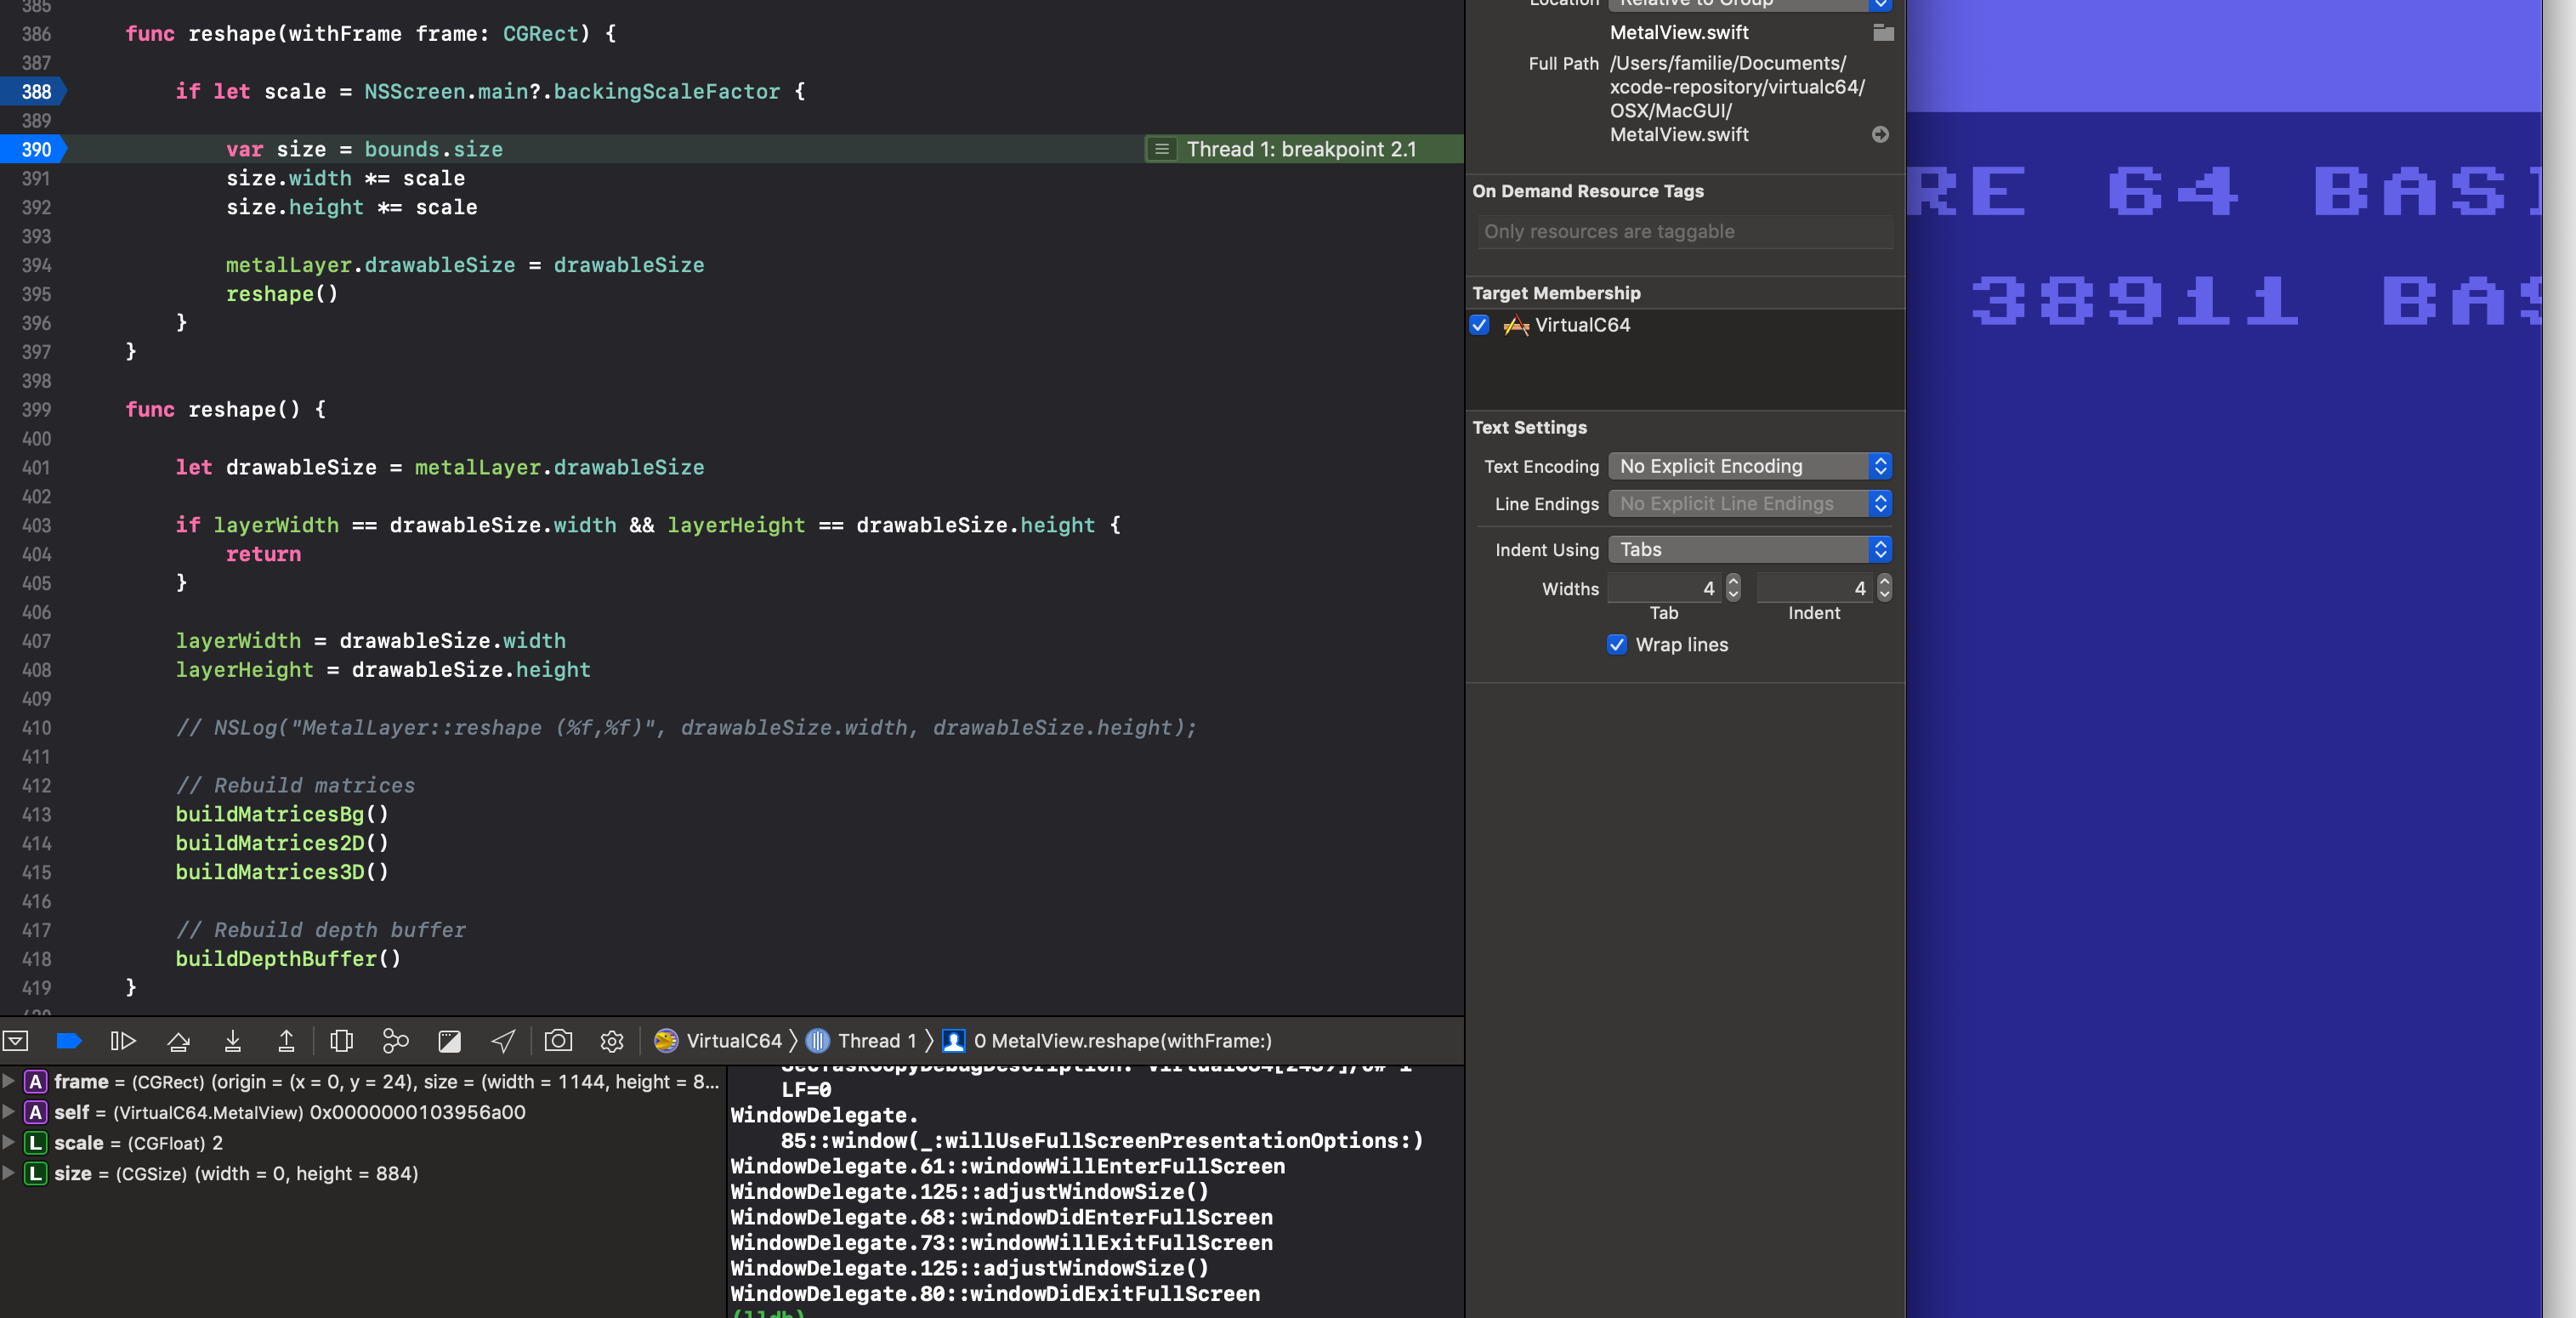Deactivate breakpoints with the blue breakpoint icon
The height and width of the screenshot is (1318, 2576).
click(x=69, y=1041)
